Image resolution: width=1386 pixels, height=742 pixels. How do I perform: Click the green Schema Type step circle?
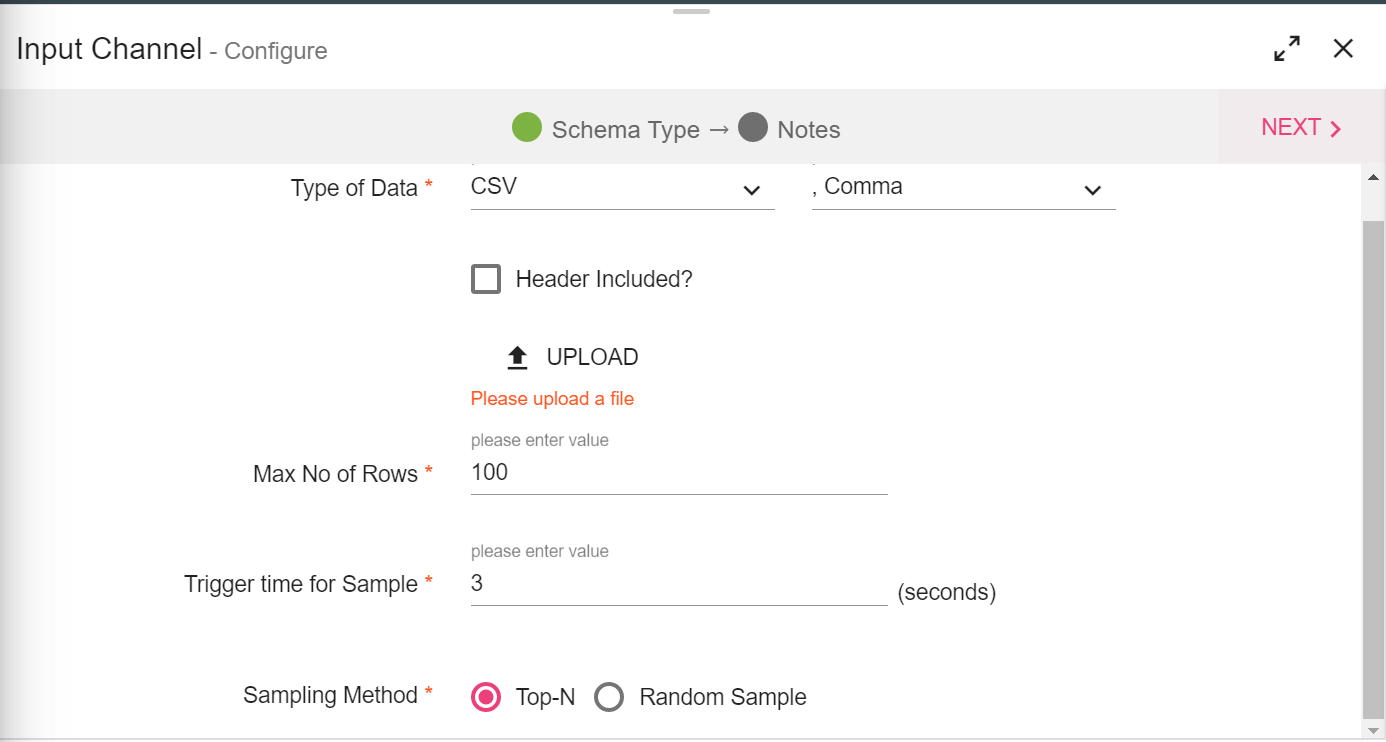pyautogui.click(x=526, y=128)
